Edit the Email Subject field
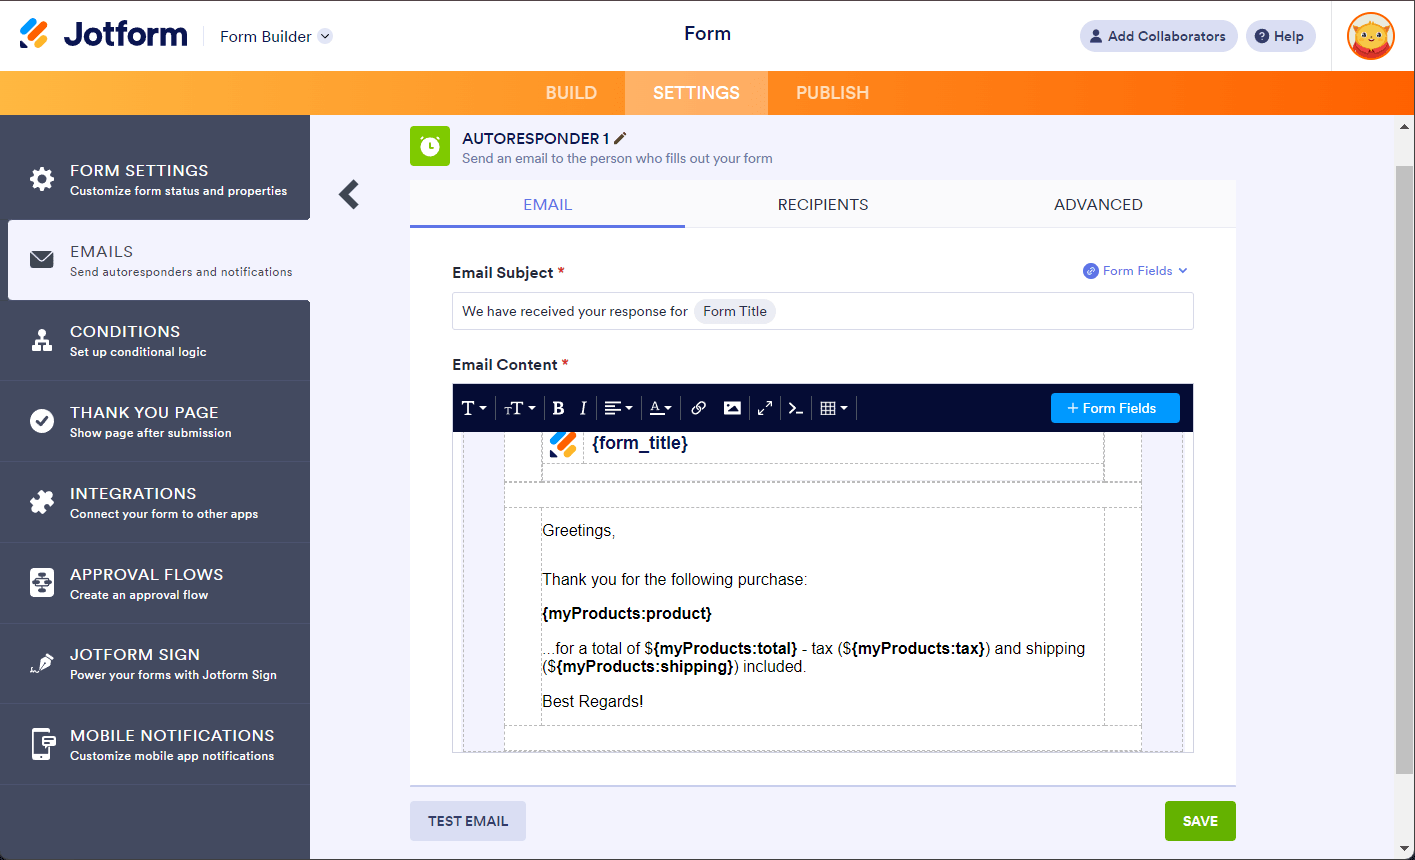This screenshot has height=860, width=1415. coord(823,311)
